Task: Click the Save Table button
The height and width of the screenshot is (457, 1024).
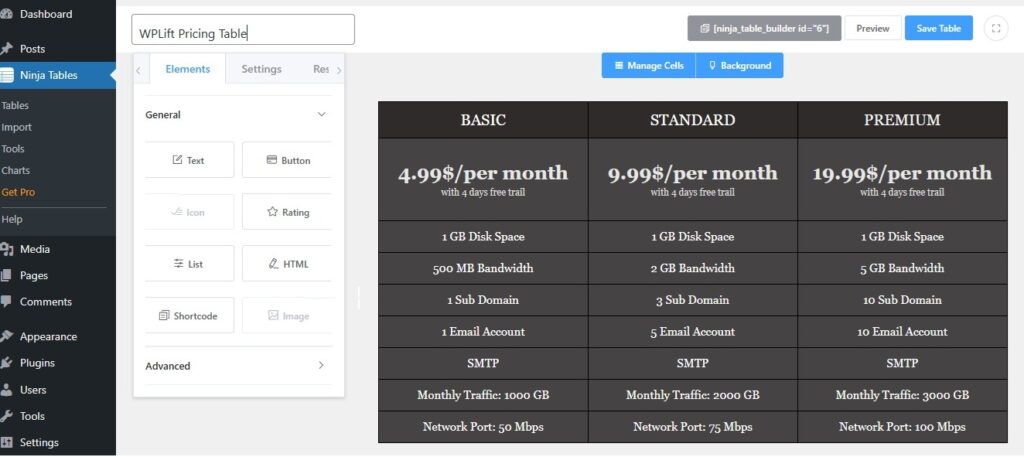Action: (x=938, y=28)
